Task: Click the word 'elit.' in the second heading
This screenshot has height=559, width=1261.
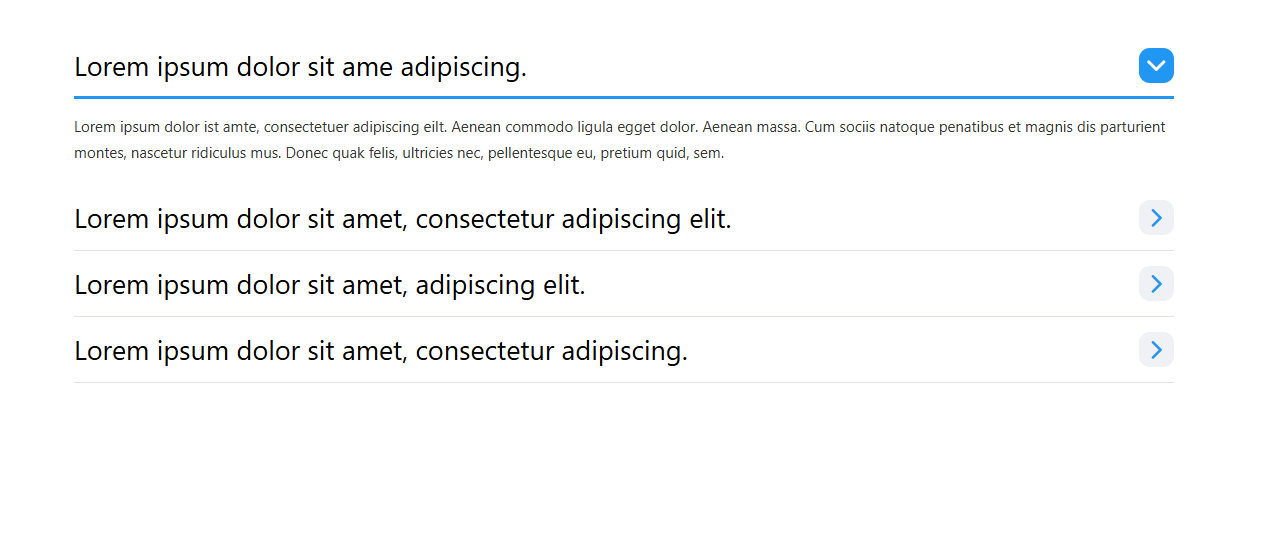Action: (710, 218)
